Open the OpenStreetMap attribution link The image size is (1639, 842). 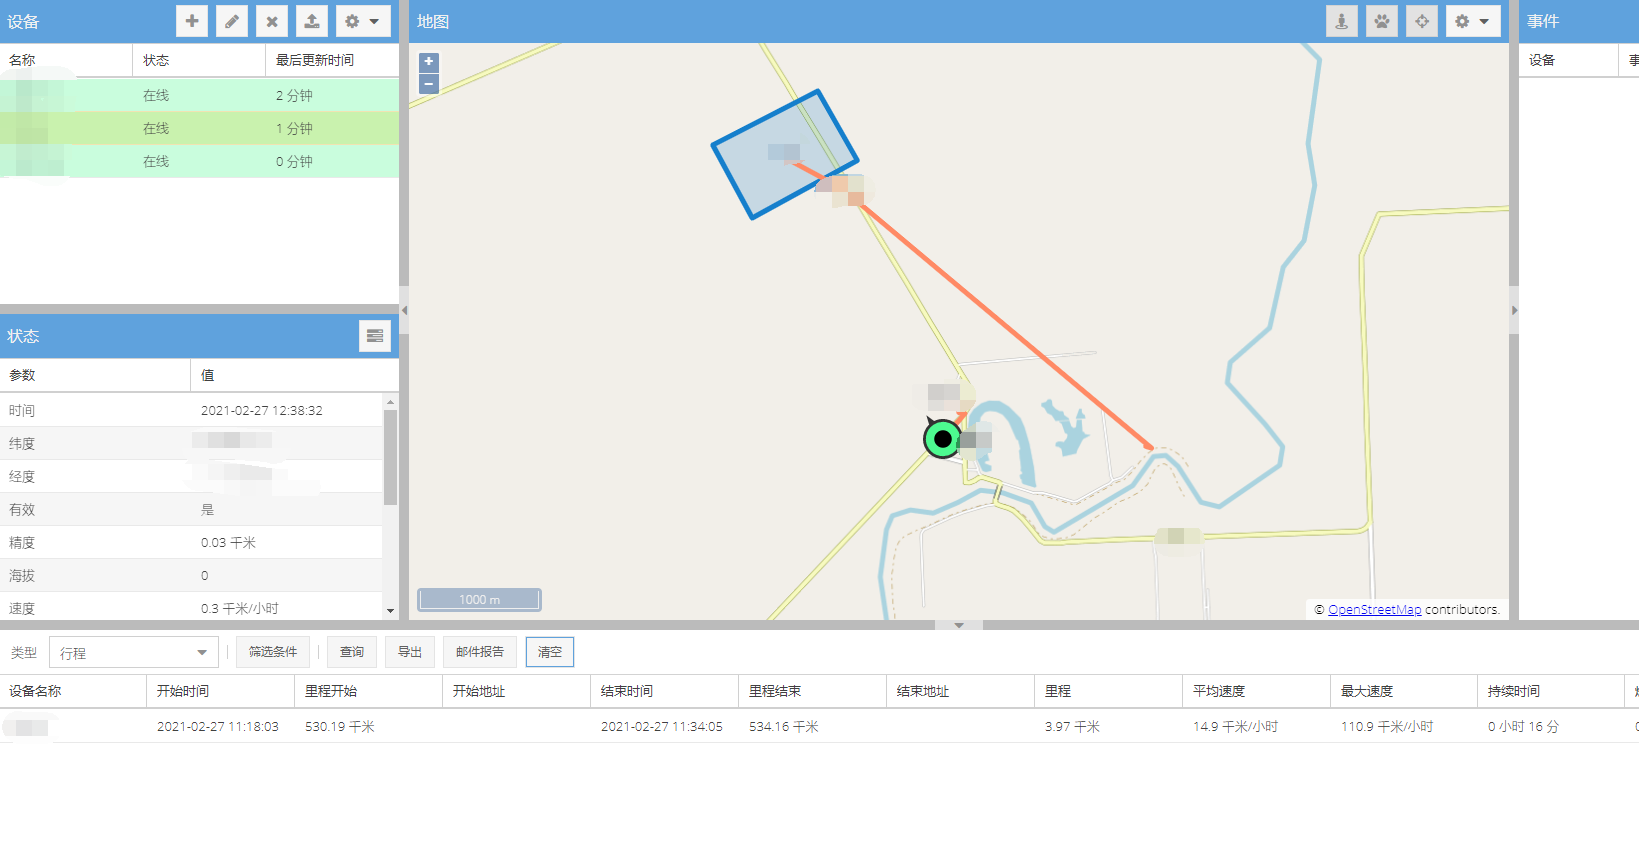[1374, 610]
